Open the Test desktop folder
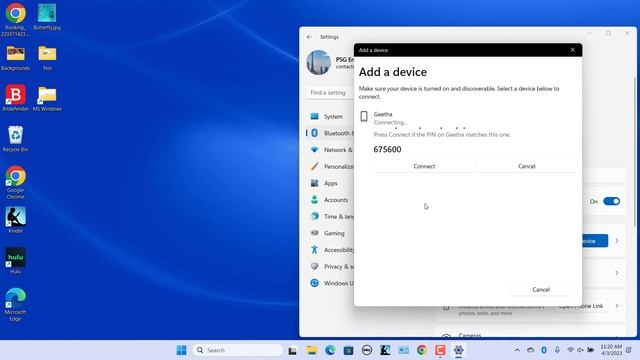 [47, 58]
